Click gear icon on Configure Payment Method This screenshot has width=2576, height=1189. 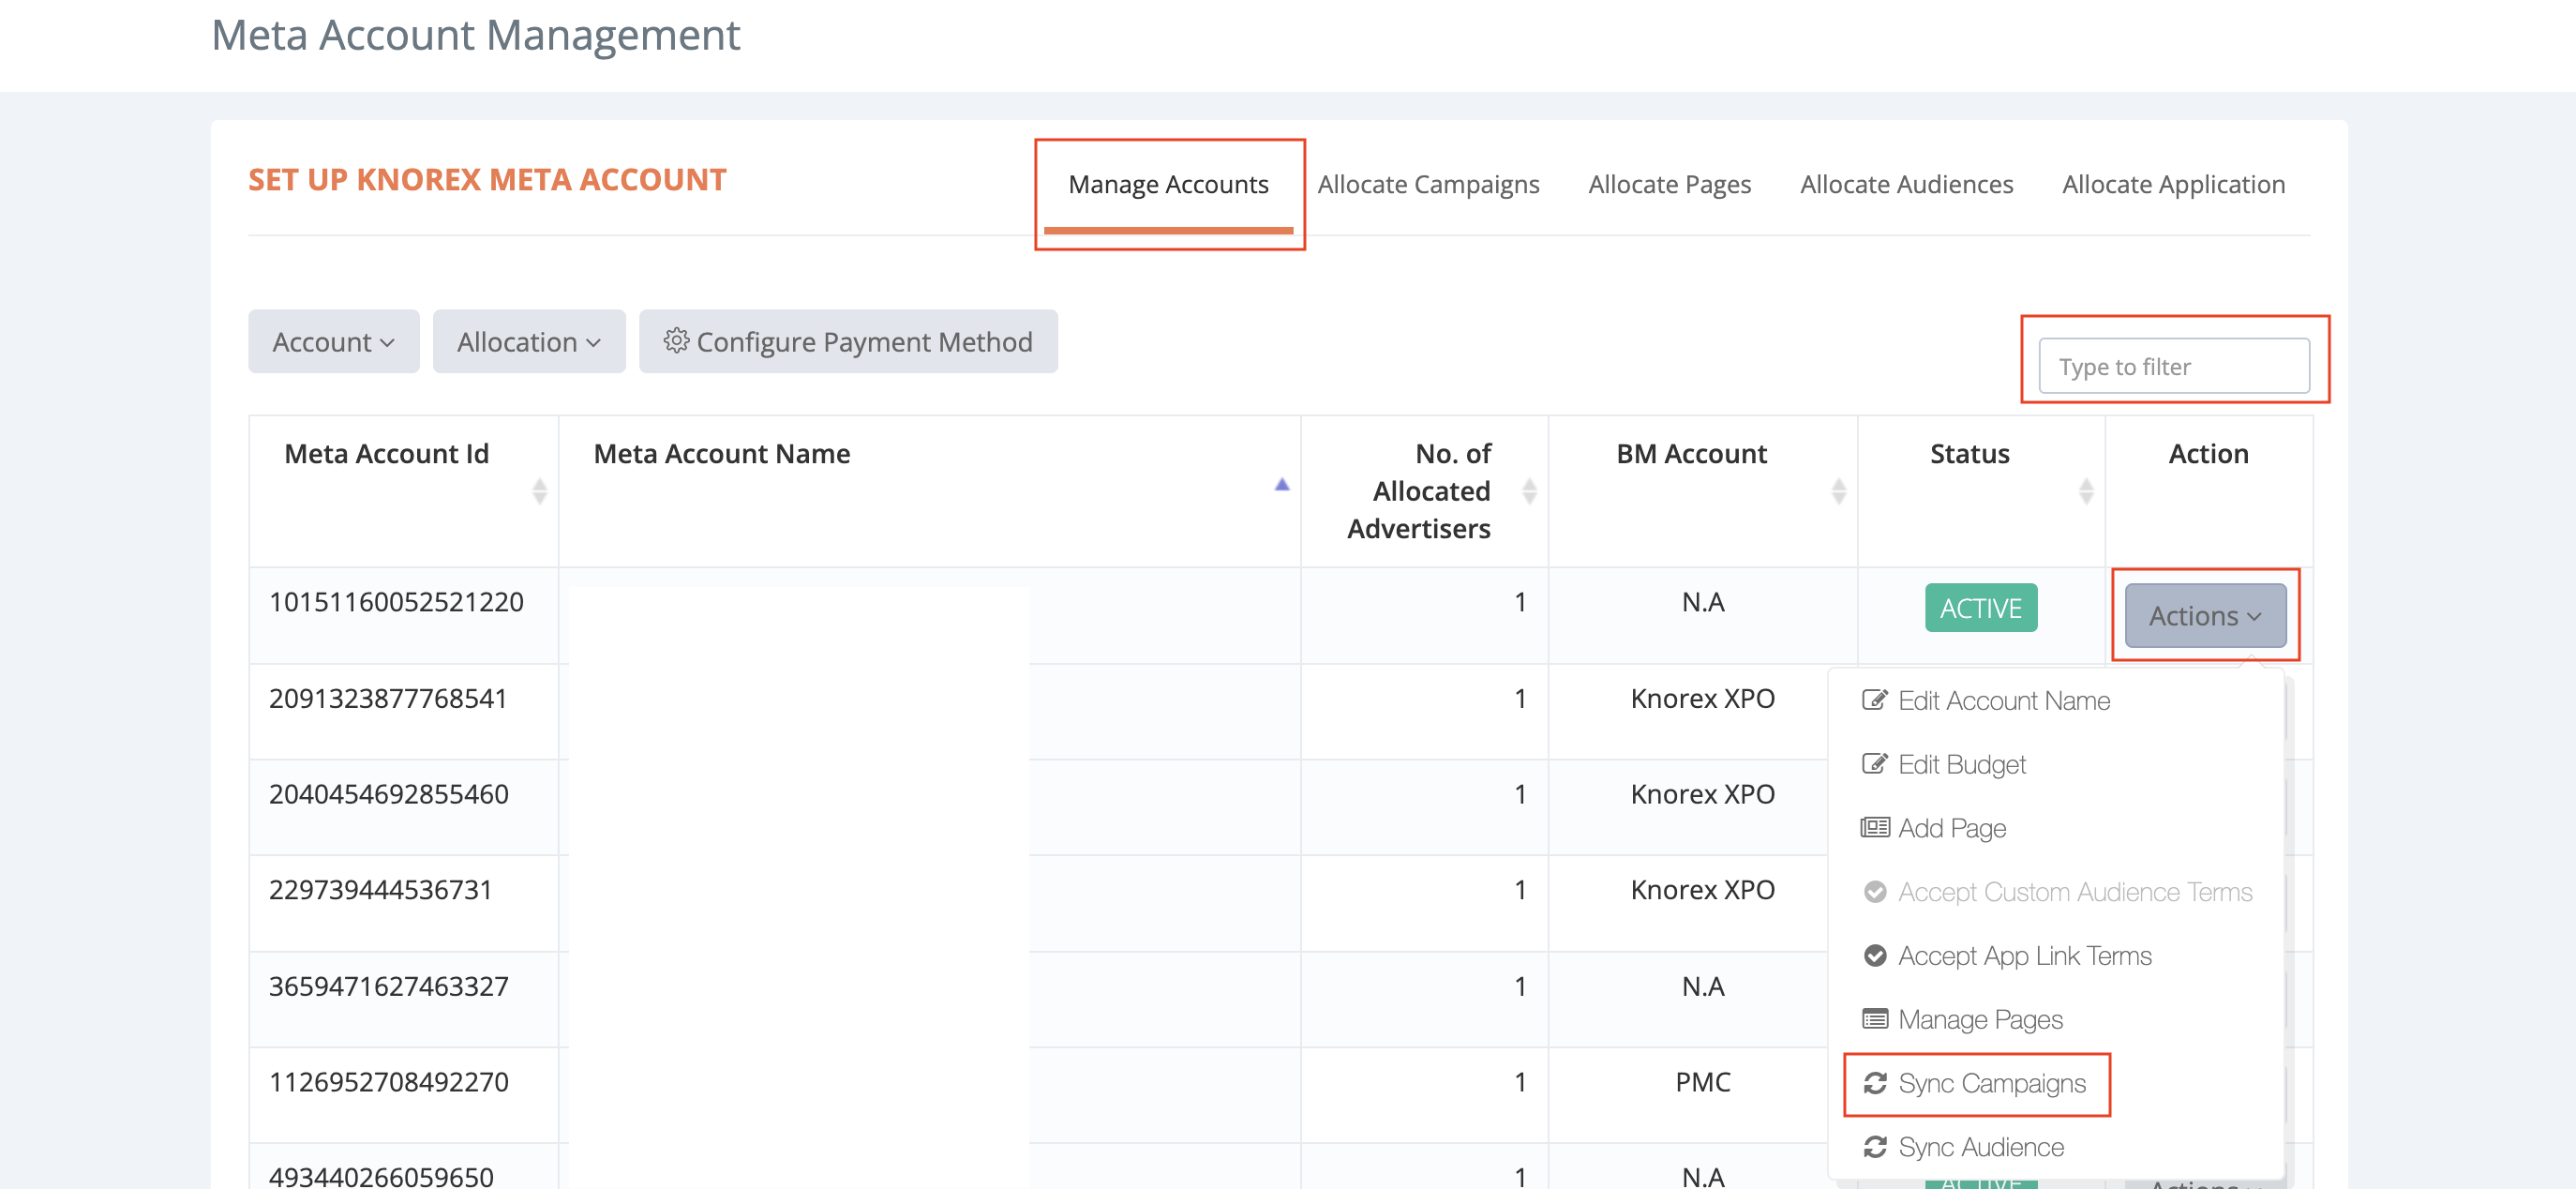(676, 341)
